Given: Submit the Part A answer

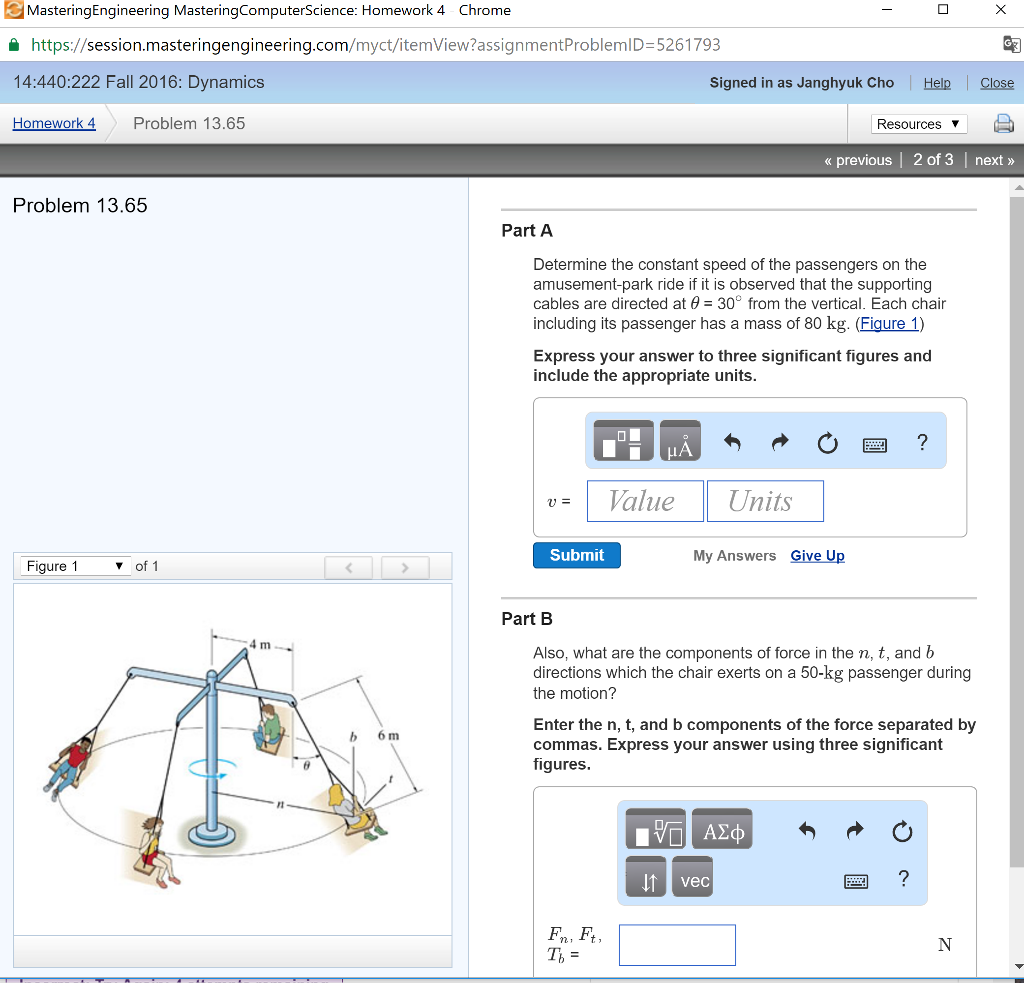Looking at the screenshot, I should pyautogui.click(x=576, y=555).
